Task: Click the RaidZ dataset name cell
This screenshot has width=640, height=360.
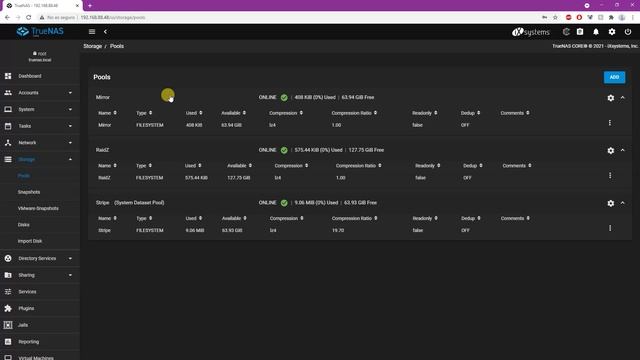Action: (x=104, y=178)
